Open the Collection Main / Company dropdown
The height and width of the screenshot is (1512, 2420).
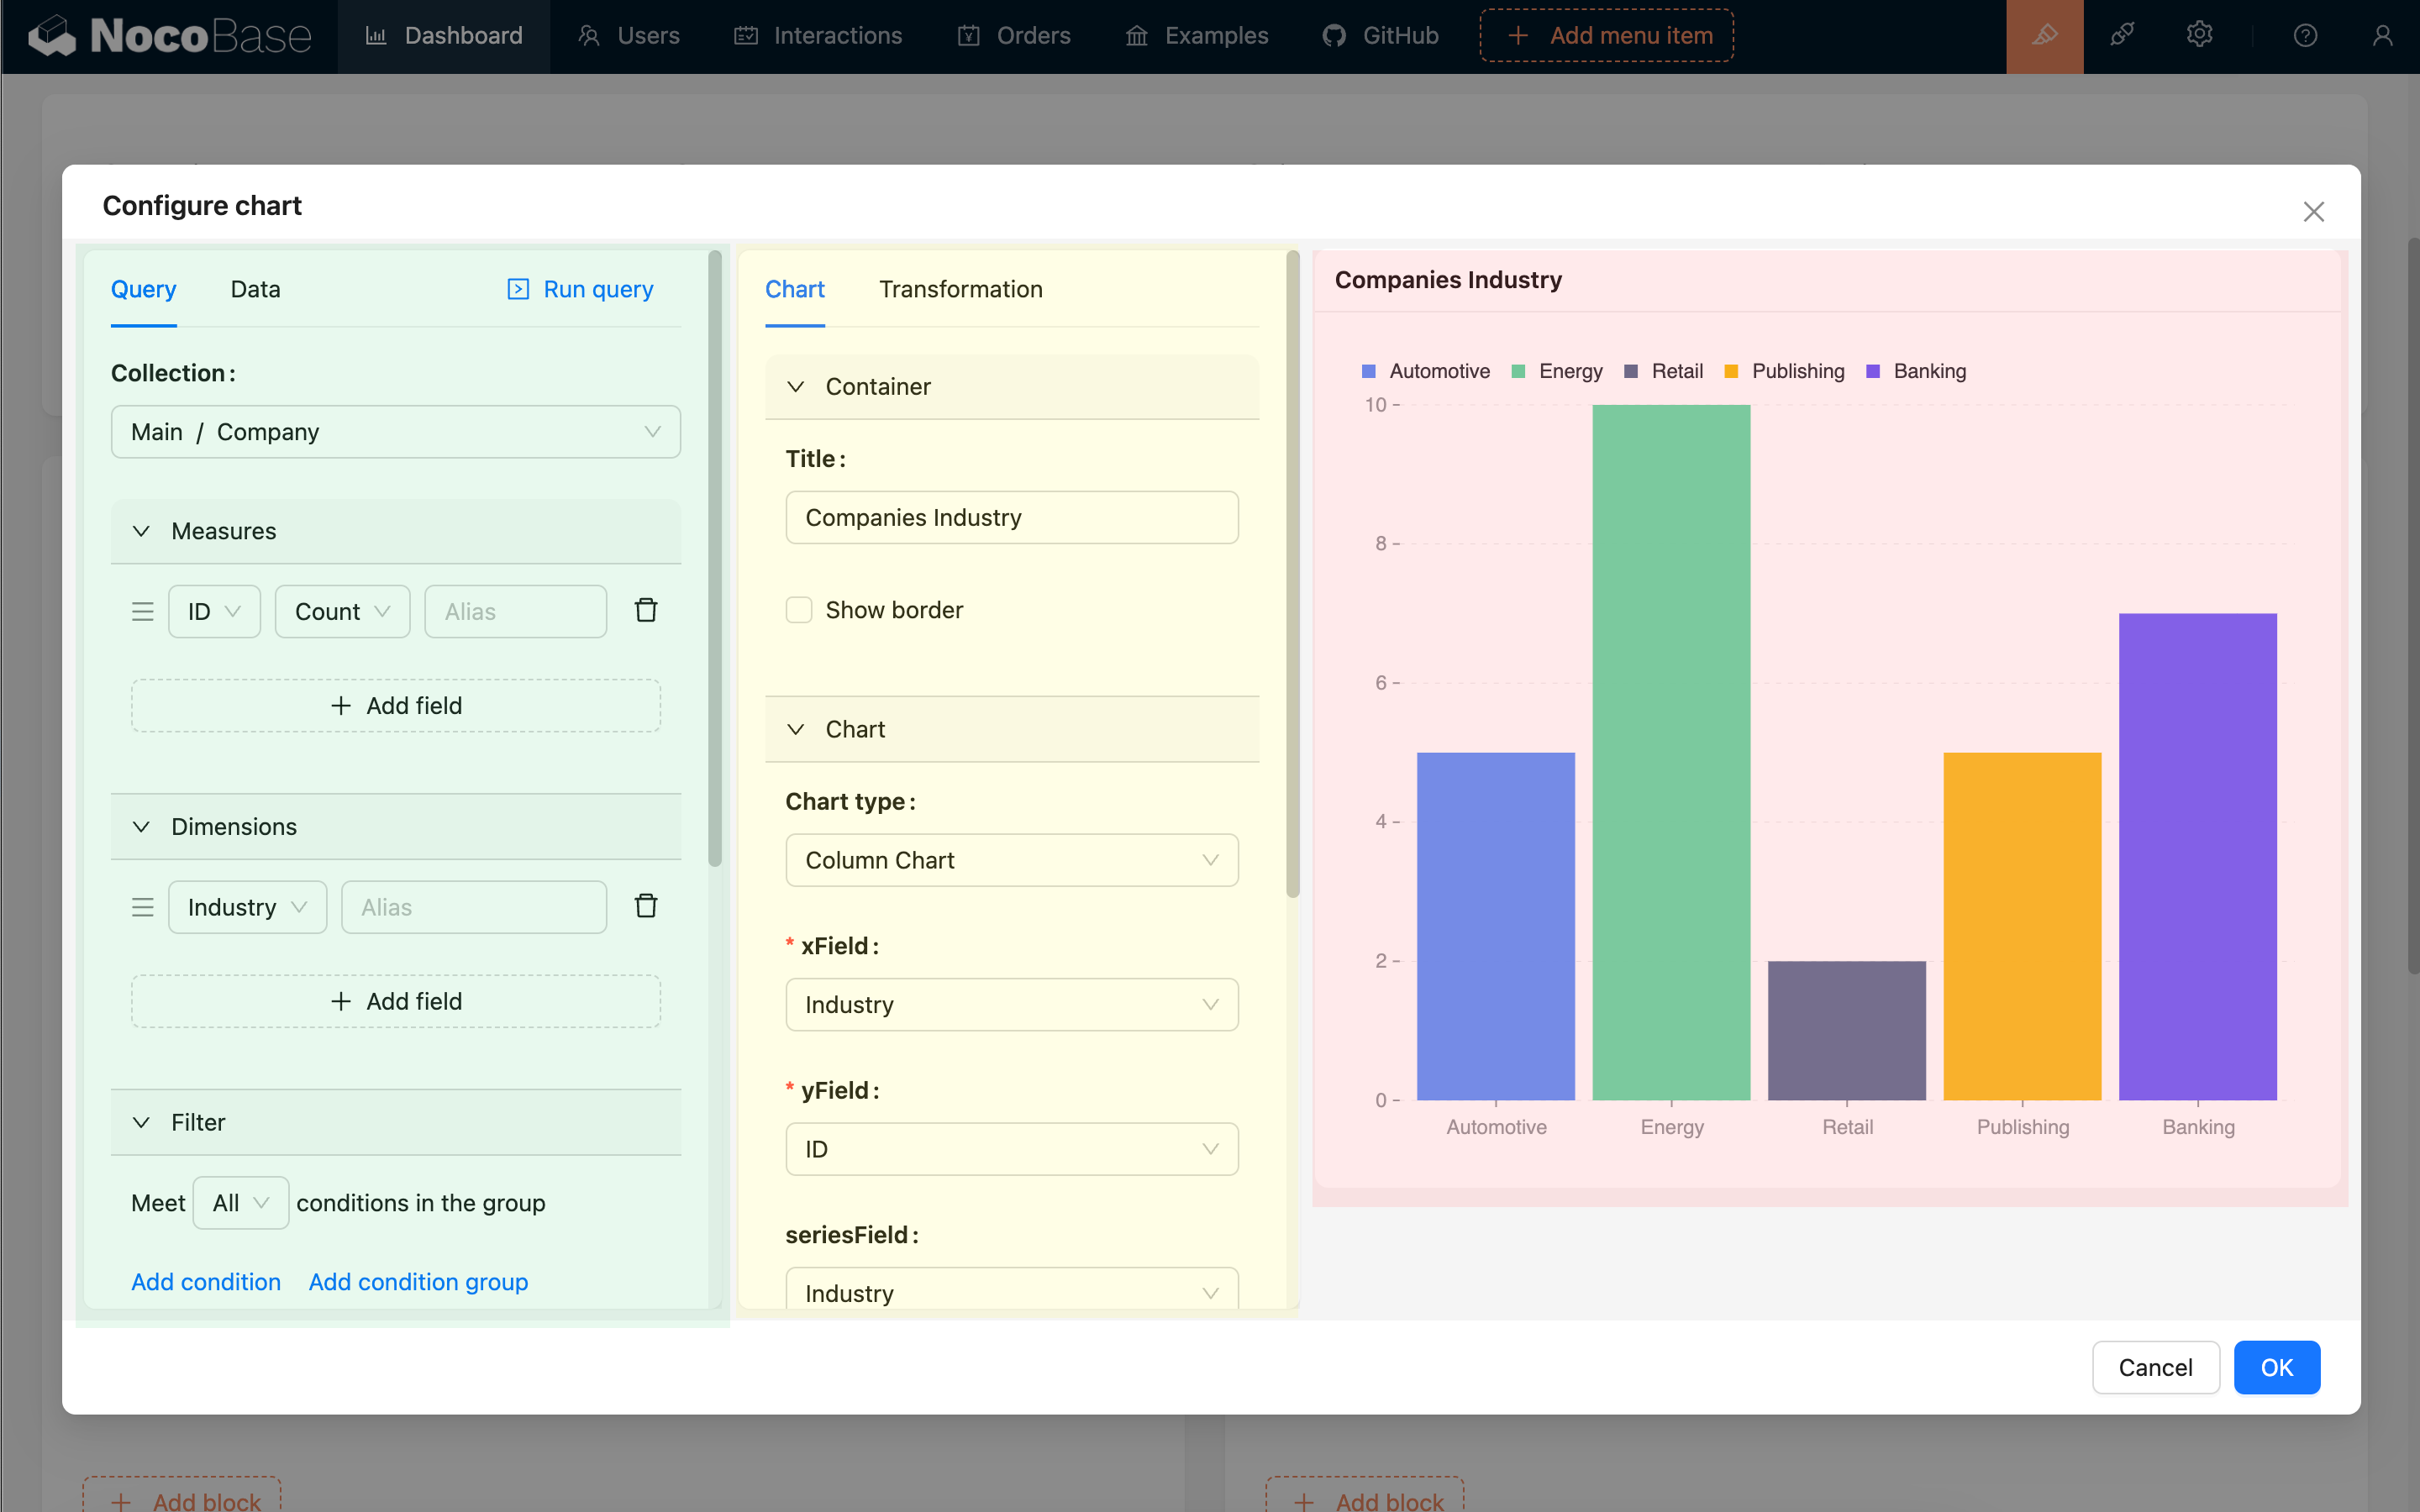(x=395, y=432)
